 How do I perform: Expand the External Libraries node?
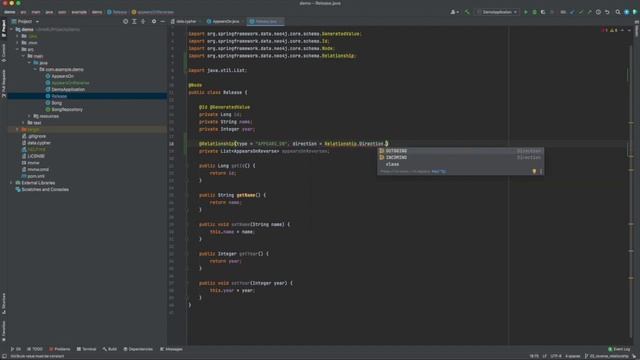[x=11, y=183]
